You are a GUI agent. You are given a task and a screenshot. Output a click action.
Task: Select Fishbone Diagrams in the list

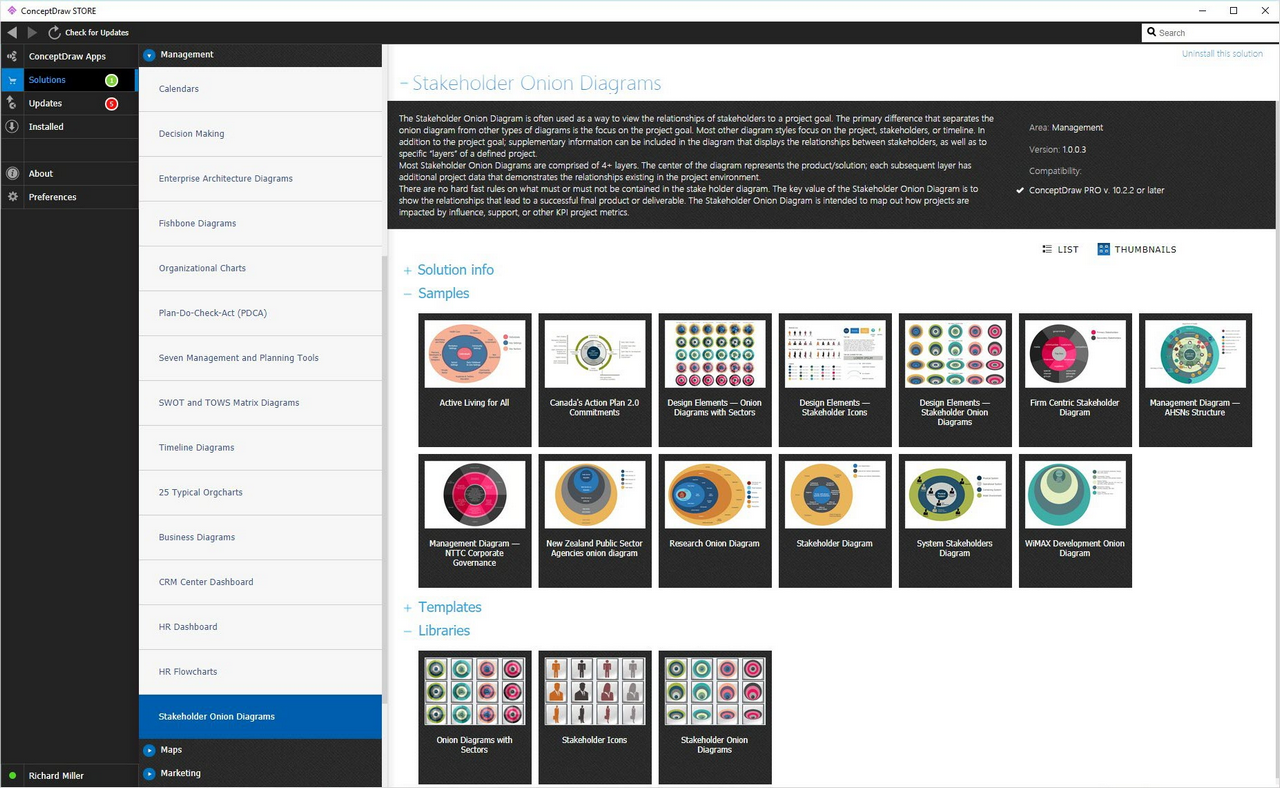pyautogui.click(x=260, y=224)
